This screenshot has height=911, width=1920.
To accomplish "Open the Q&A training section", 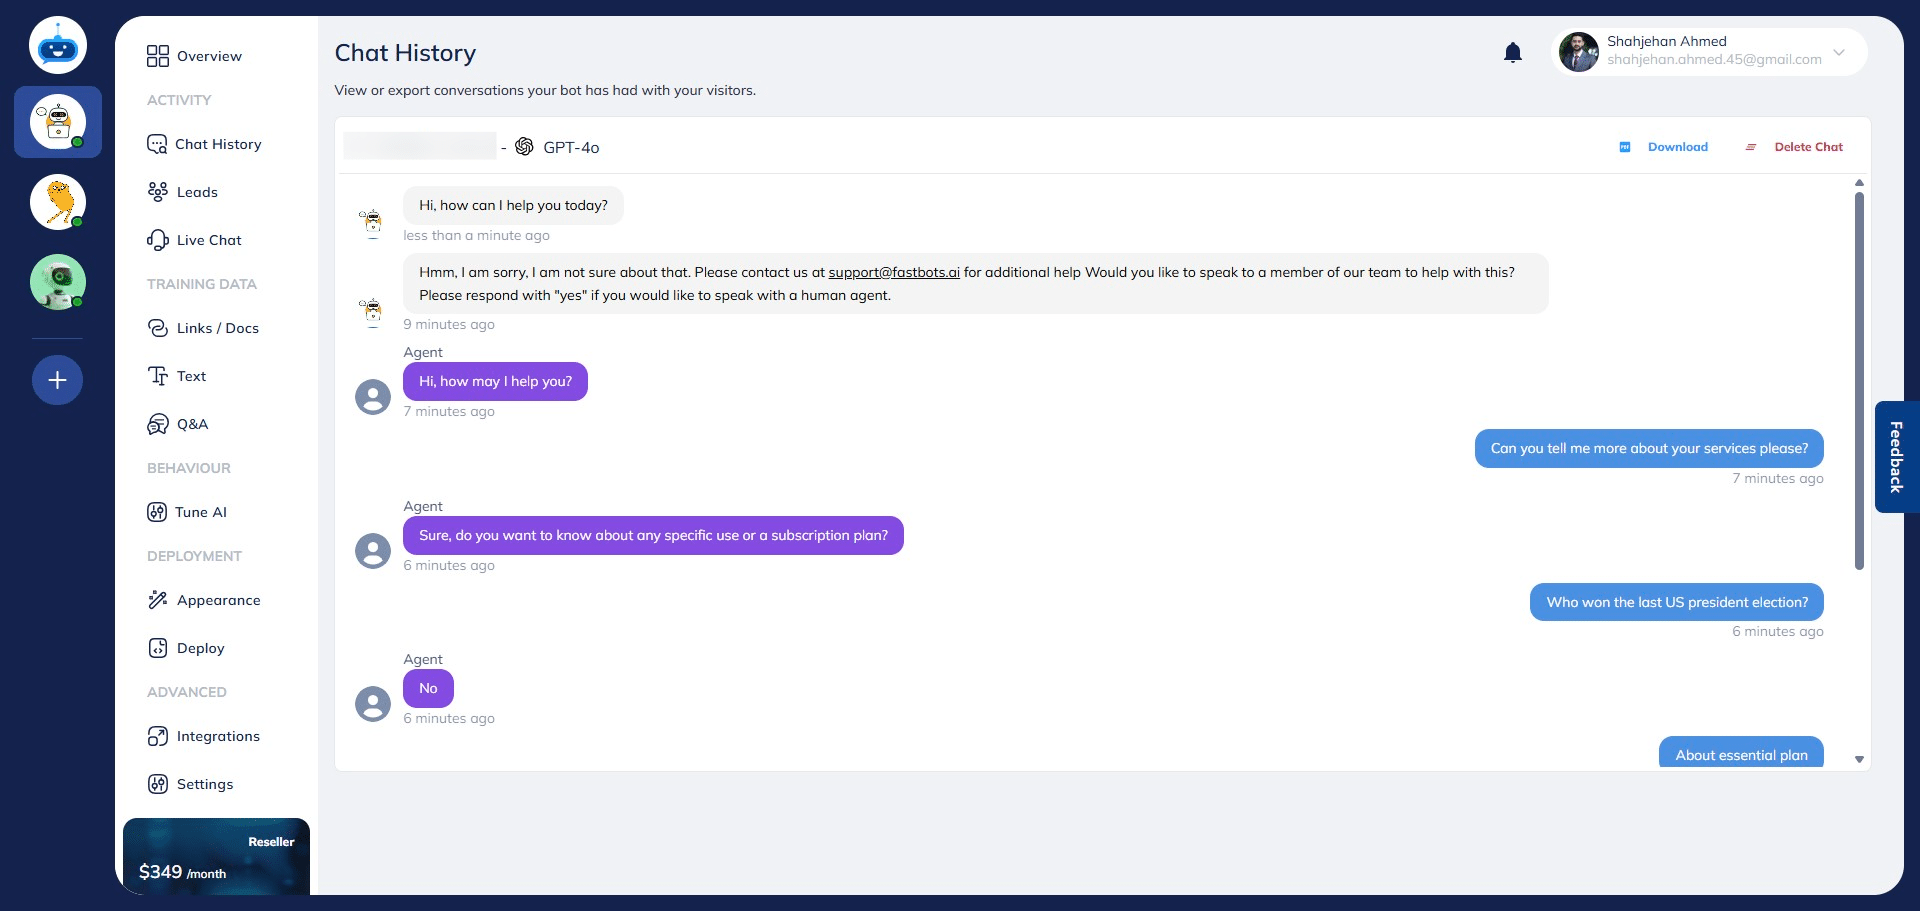I will [x=191, y=423].
